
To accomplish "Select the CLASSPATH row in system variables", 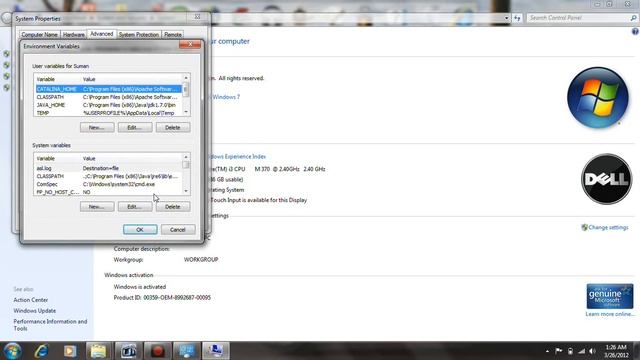I will point(108,176).
